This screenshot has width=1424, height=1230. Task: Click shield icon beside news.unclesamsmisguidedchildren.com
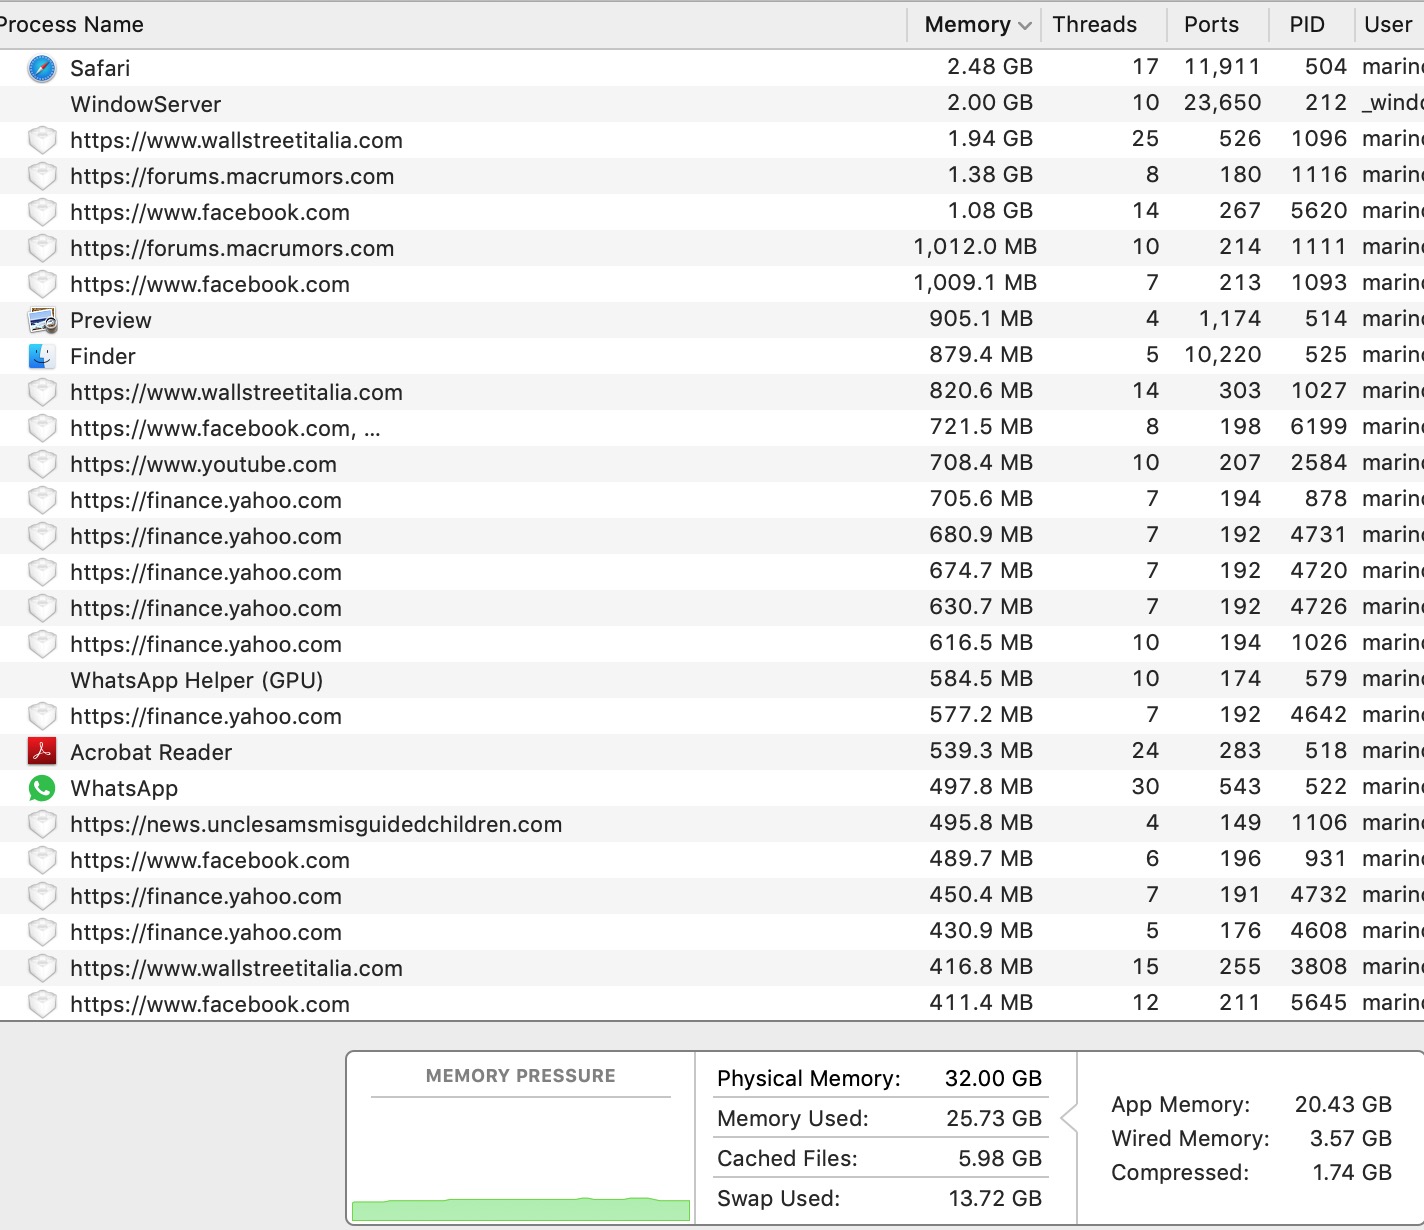[x=42, y=824]
